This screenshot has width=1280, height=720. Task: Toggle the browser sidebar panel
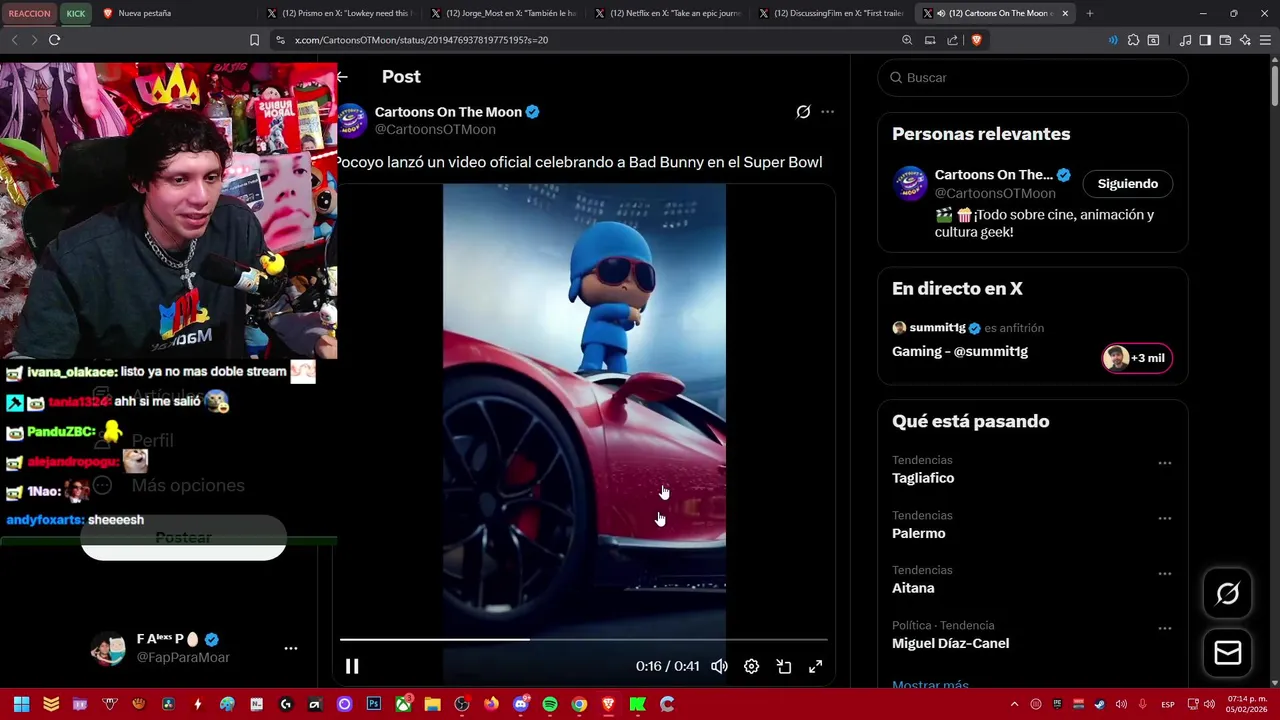1205,40
